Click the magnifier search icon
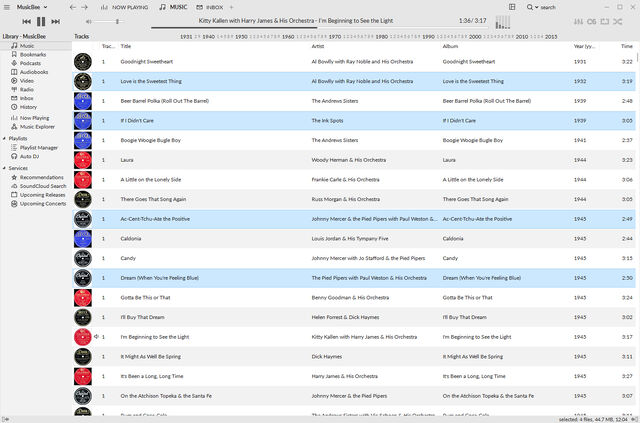The width and height of the screenshot is (640, 423). (x=530, y=7)
